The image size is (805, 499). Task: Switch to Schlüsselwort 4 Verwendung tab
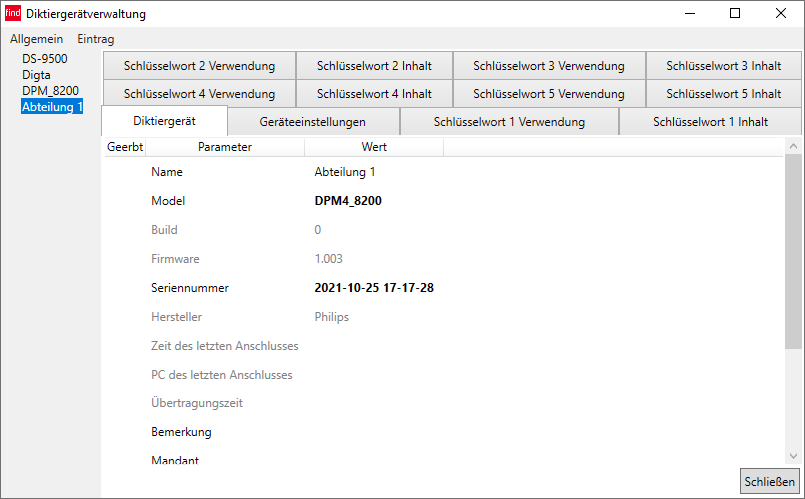199,94
